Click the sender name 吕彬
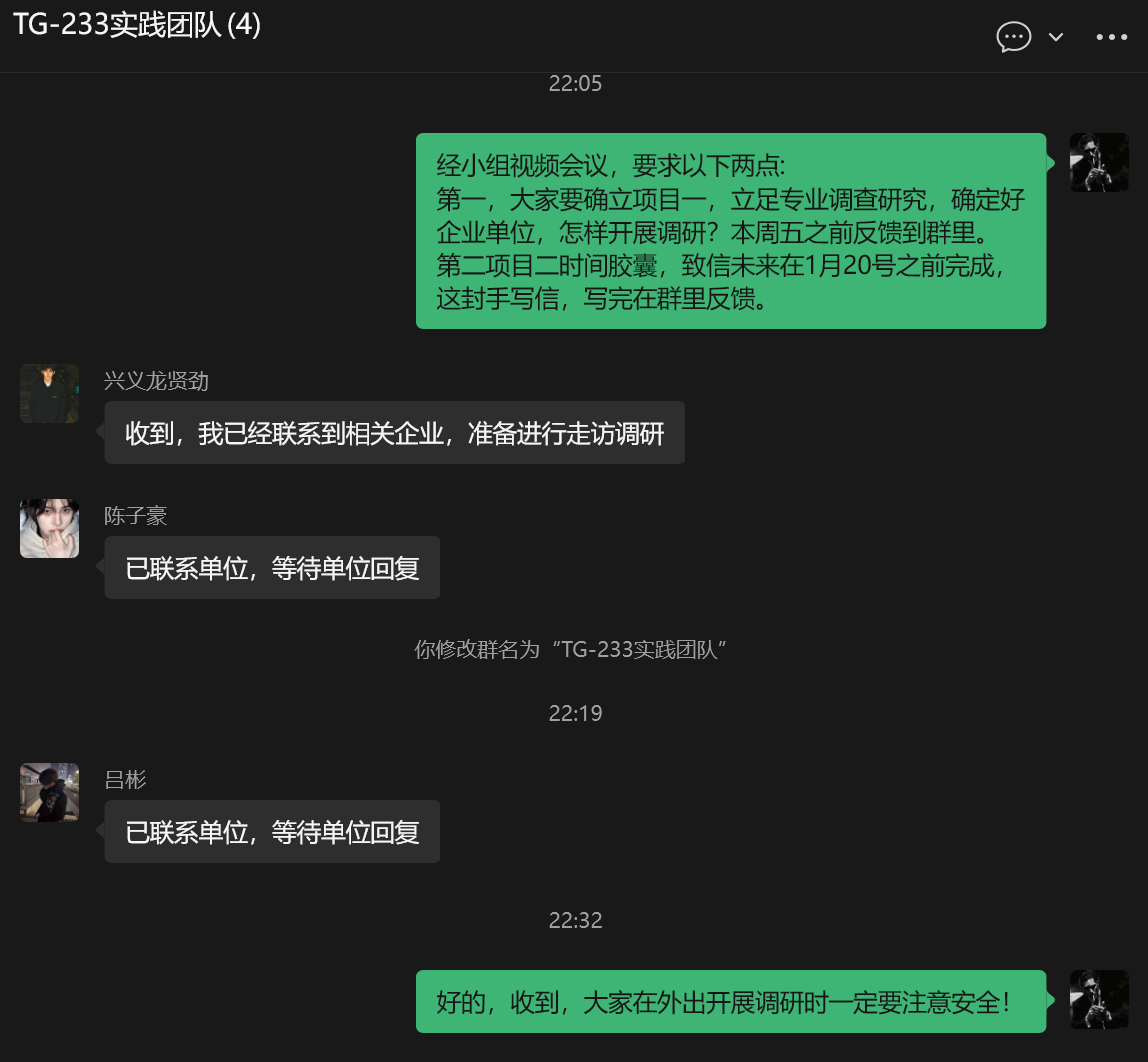The height and width of the screenshot is (1062, 1148). 125,779
